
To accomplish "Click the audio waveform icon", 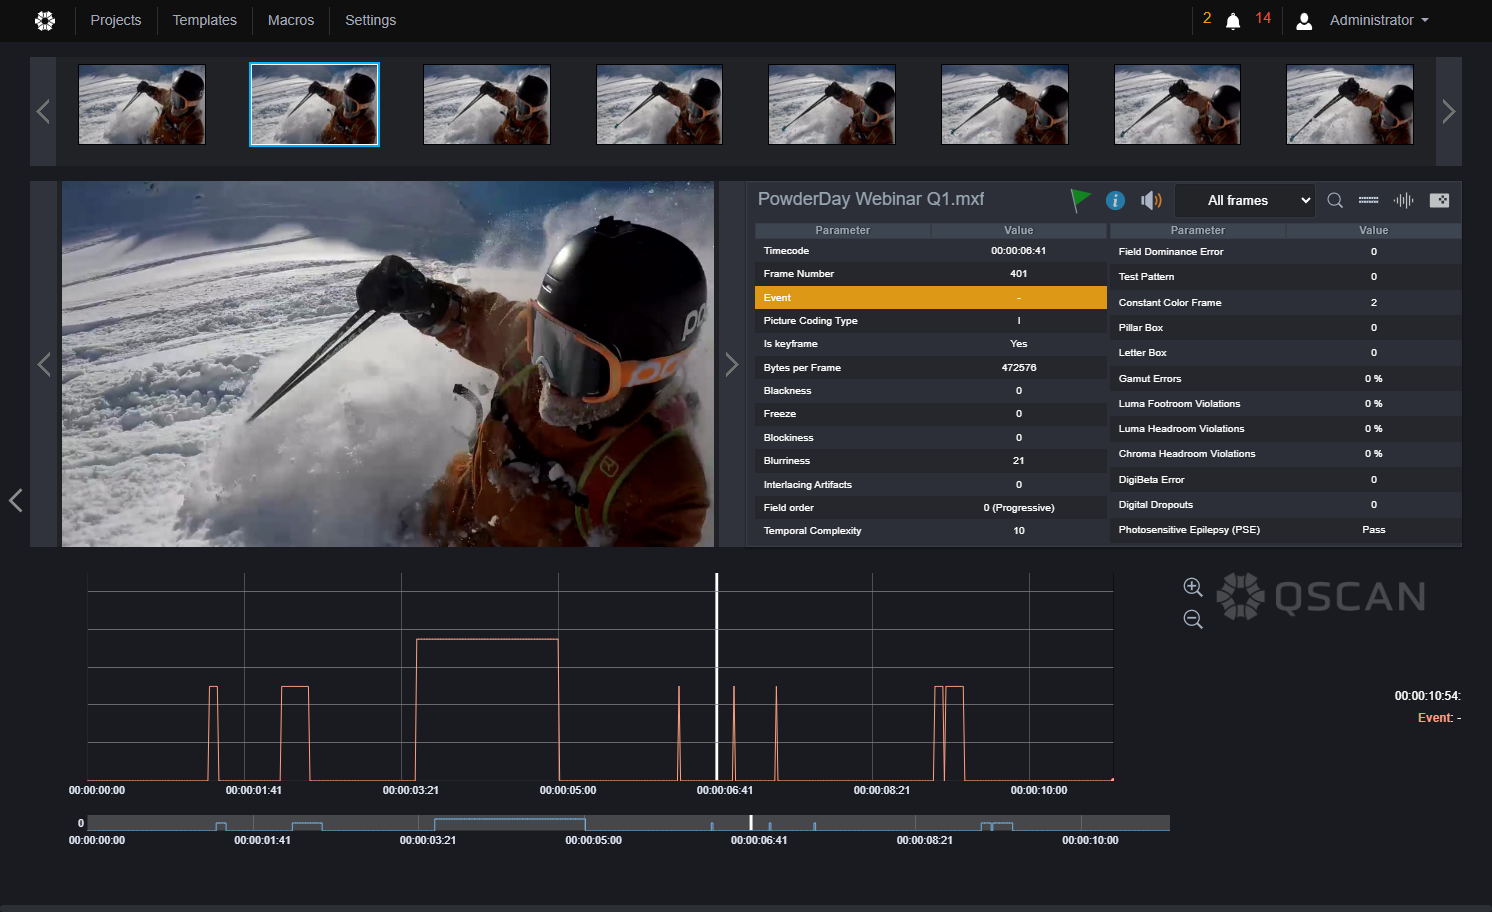I will pos(1404,200).
